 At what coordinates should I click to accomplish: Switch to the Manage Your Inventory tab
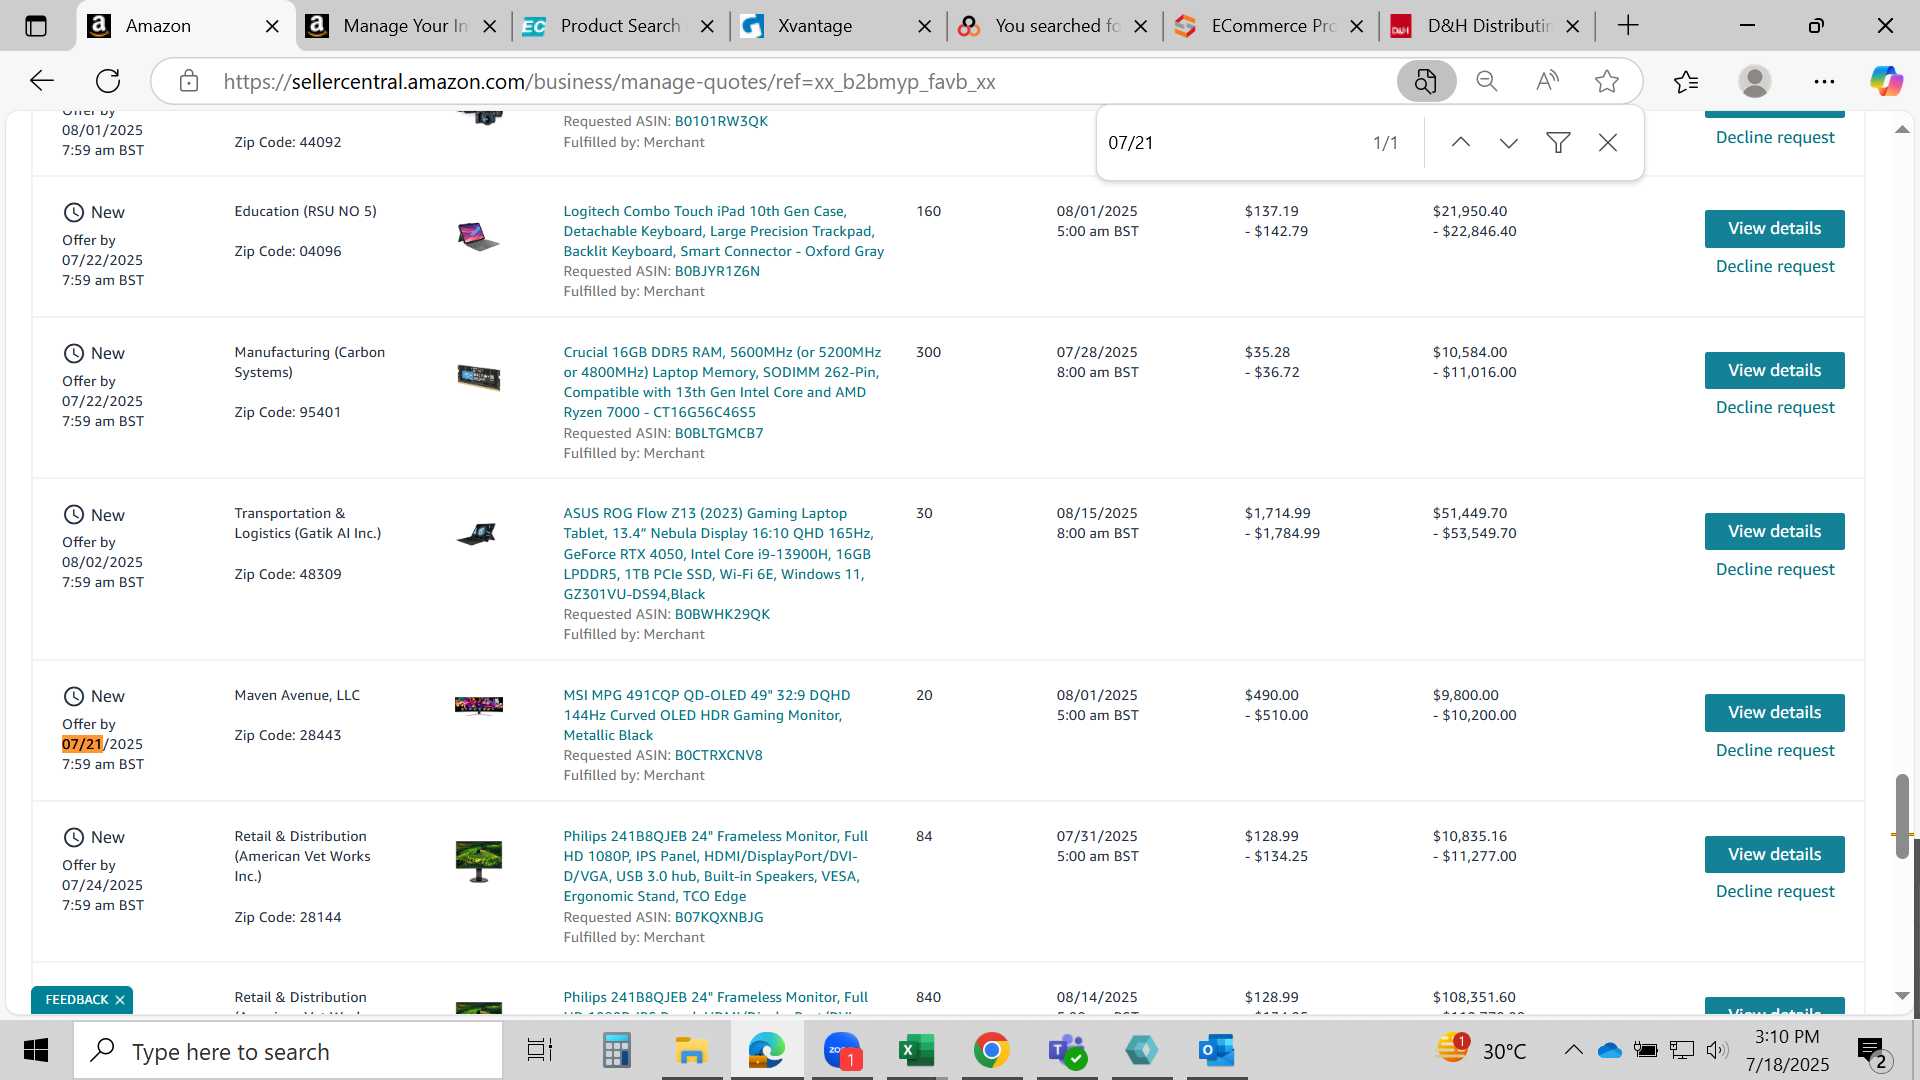click(404, 26)
